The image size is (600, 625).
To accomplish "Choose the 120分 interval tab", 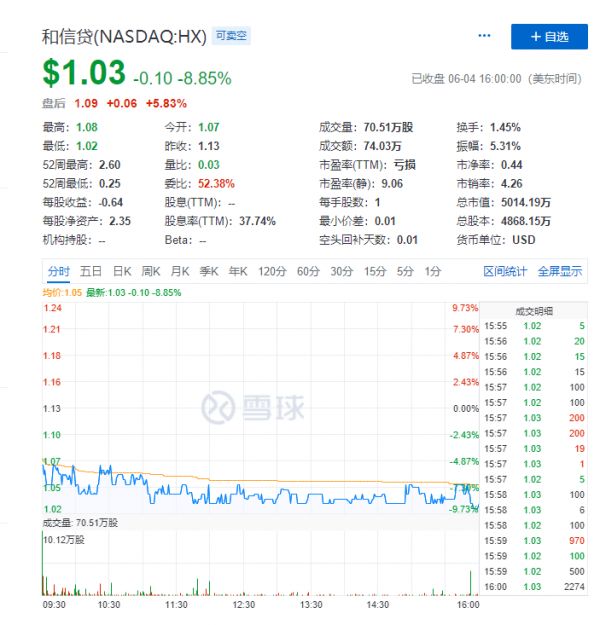I will click(272, 271).
